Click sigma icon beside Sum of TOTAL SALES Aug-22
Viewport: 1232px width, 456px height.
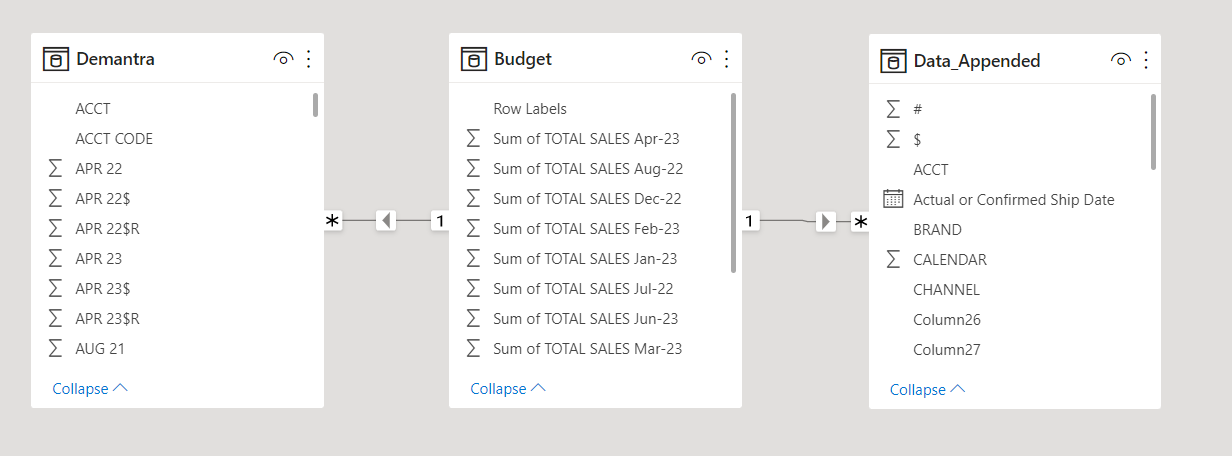(473, 168)
